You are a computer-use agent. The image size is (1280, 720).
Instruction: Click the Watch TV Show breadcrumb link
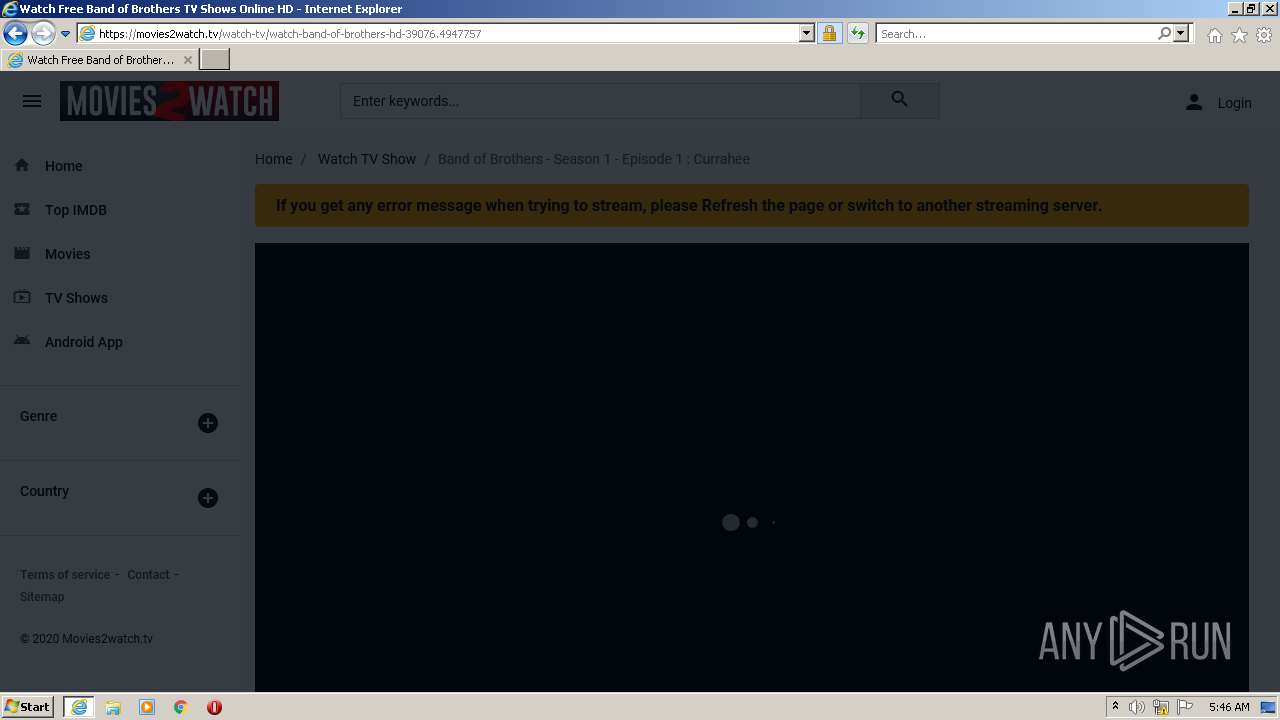click(367, 159)
